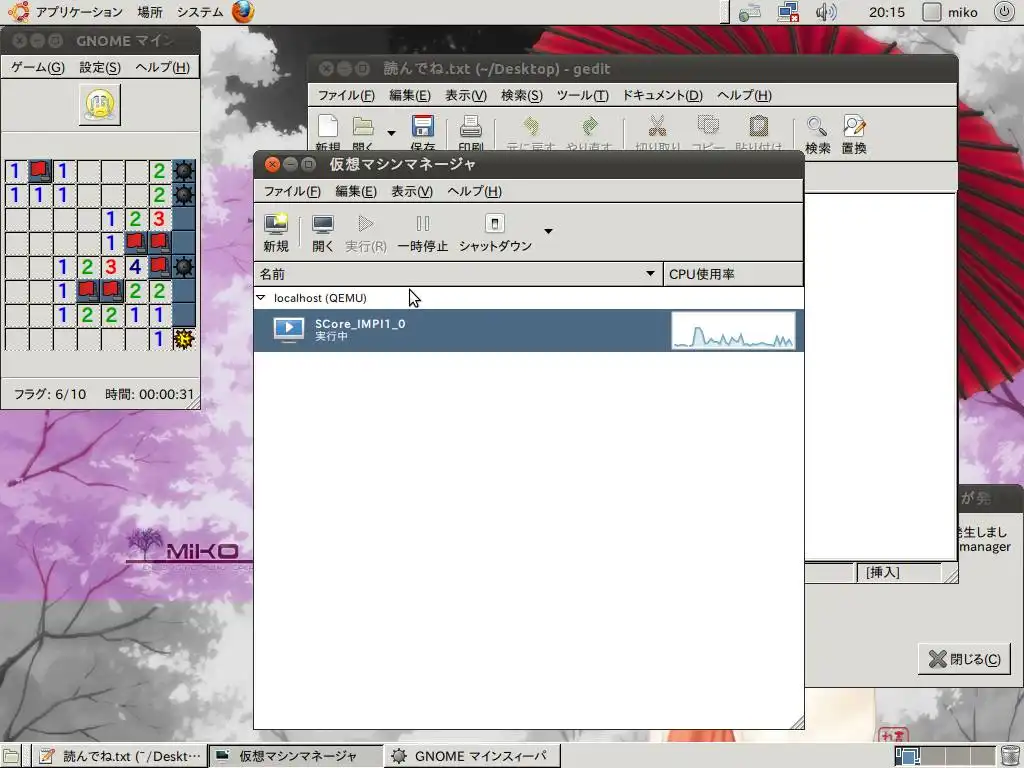Click the power button icon in top panel

point(1004,12)
